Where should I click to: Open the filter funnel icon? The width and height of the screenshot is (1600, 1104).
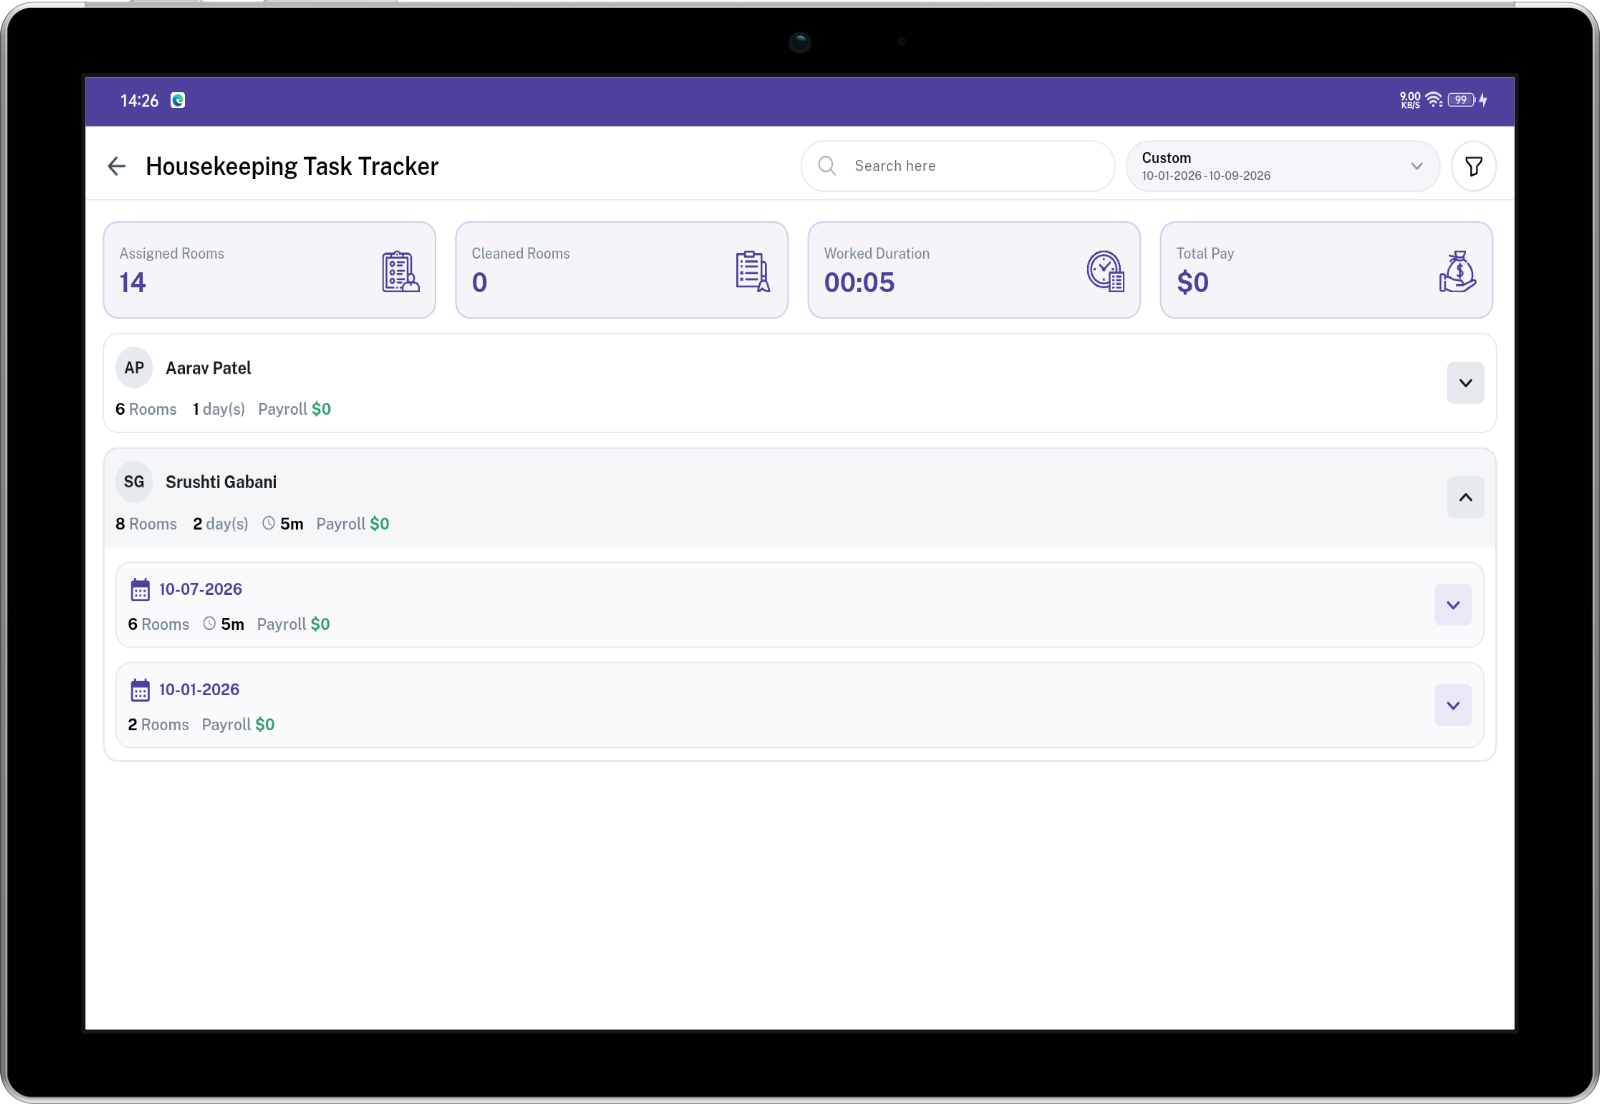coord(1474,166)
